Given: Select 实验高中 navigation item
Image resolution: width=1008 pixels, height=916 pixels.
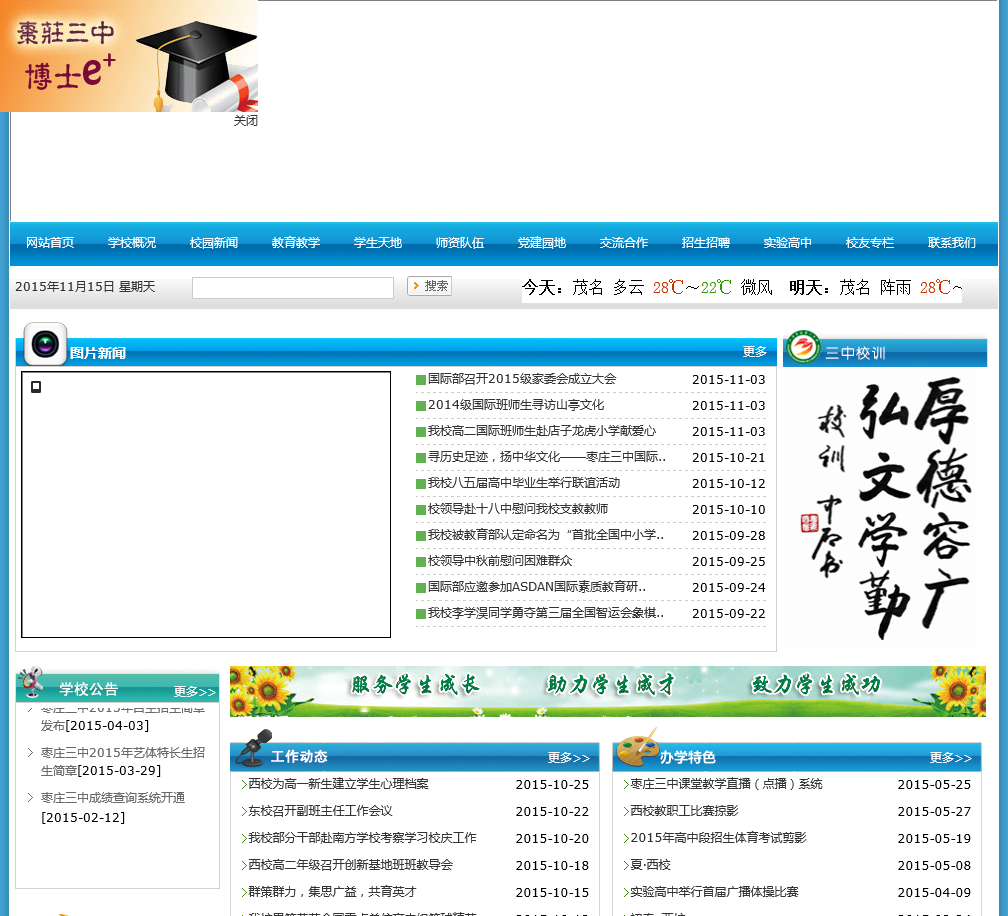Looking at the screenshot, I should tap(788, 243).
